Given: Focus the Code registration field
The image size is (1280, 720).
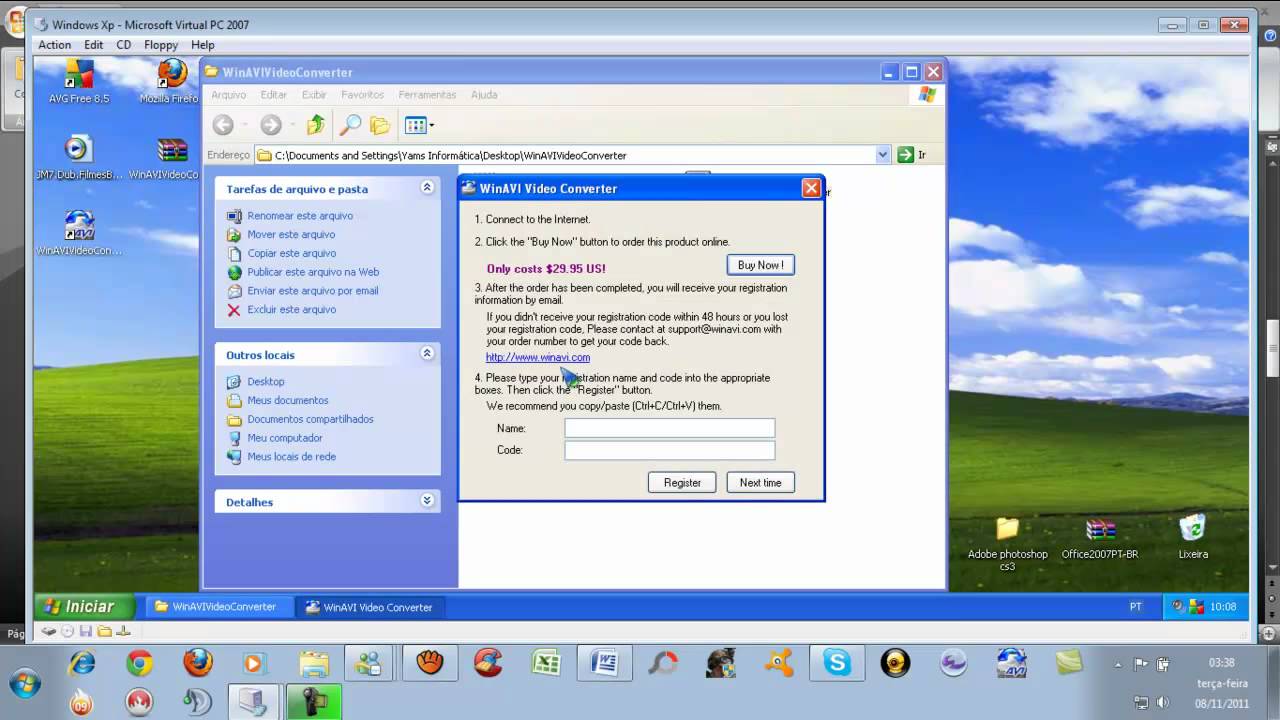Looking at the screenshot, I should [x=670, y=450].
